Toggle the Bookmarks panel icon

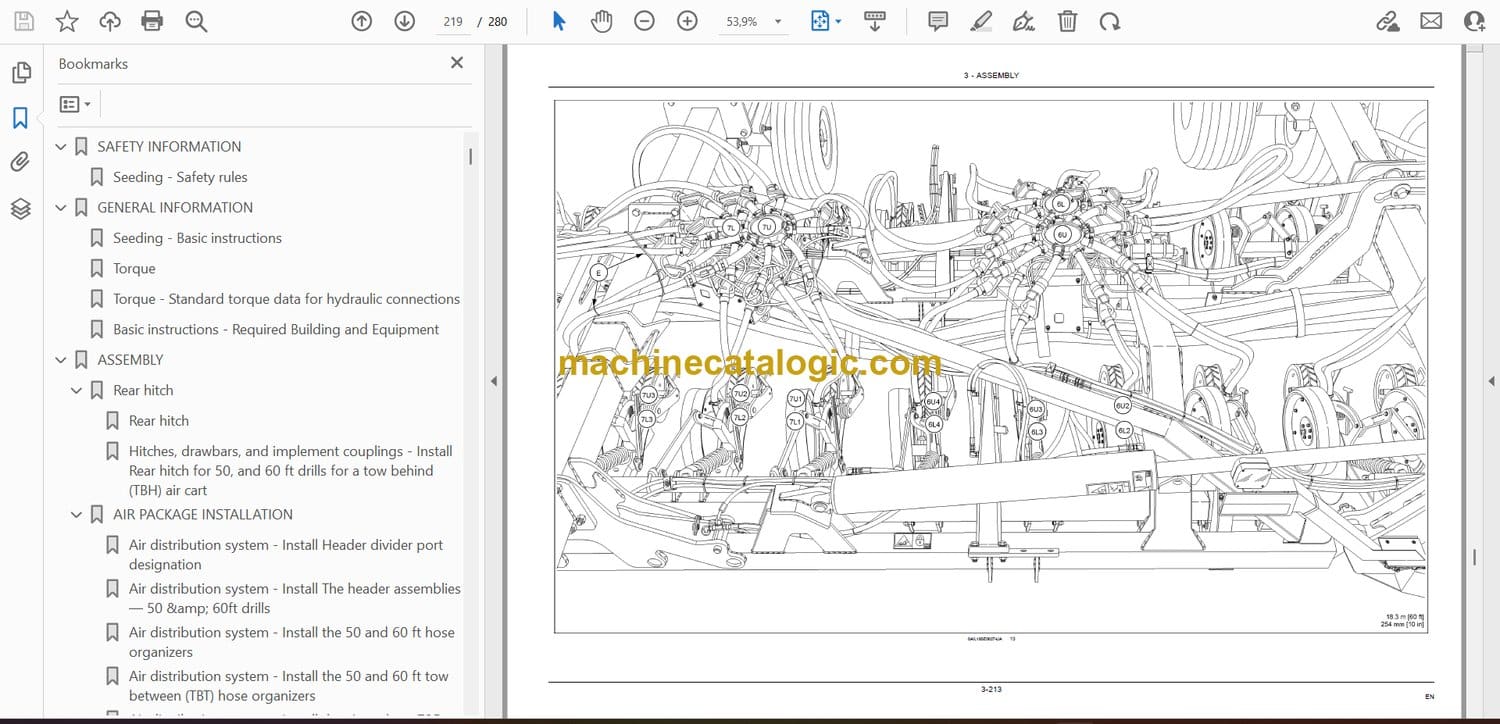pyautogui.click(x=20, y=118)
